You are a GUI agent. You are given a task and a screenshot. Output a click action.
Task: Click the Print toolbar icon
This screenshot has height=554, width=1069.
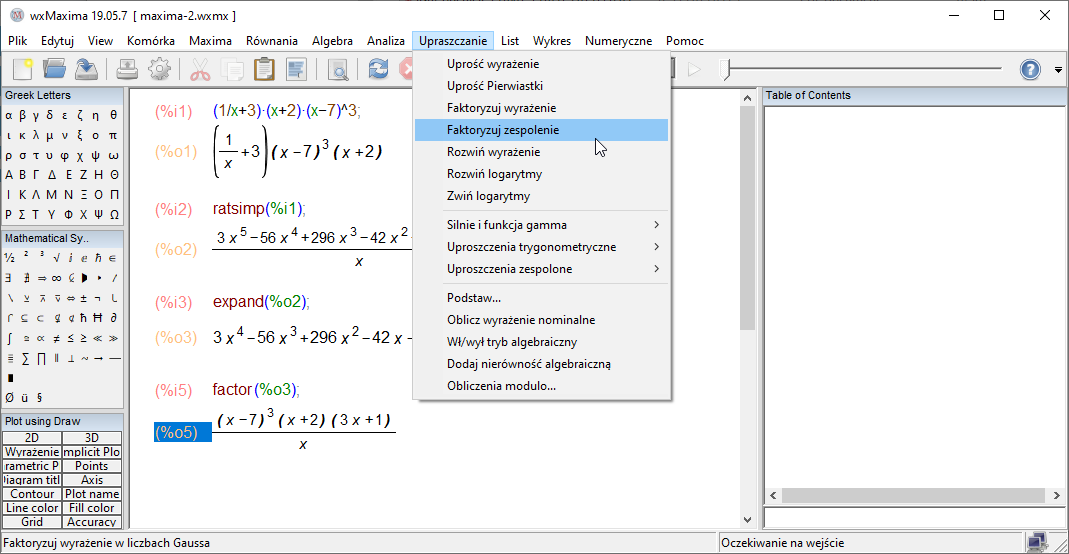pyautogui.click(x=128, y=69)
